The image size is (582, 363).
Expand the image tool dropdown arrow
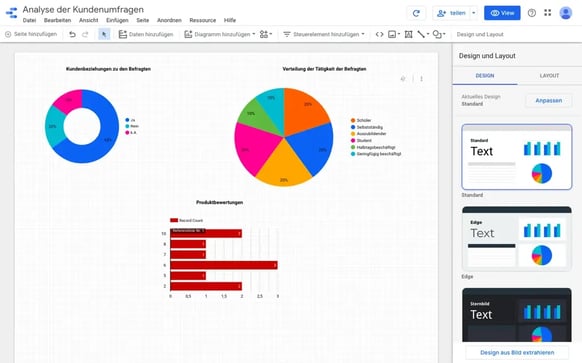399,35
